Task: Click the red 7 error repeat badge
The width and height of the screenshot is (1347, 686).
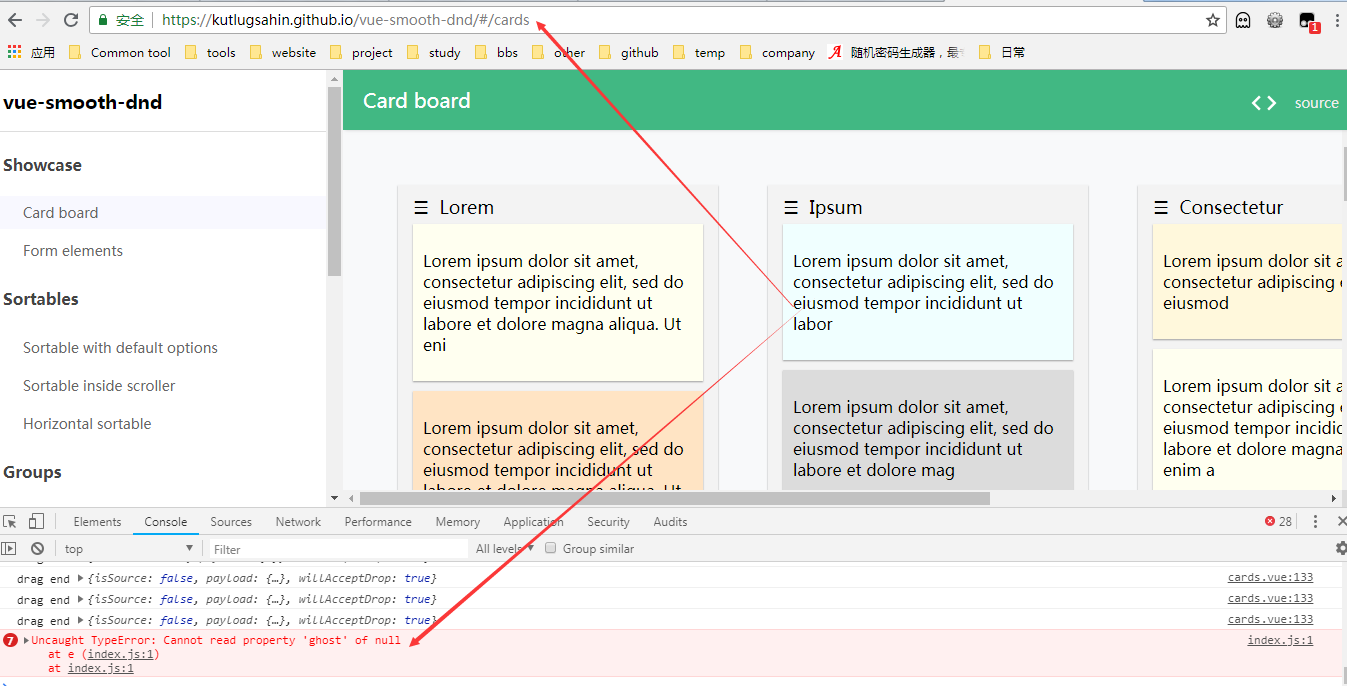Action: pos(10,640)
